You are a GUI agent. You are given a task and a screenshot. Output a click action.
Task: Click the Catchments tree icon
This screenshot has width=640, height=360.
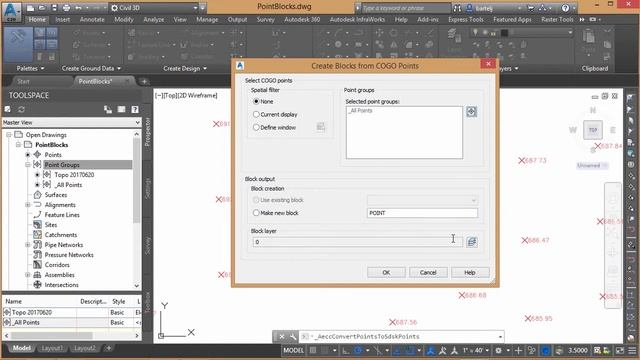pyautogui.click(x=38, y=235)
